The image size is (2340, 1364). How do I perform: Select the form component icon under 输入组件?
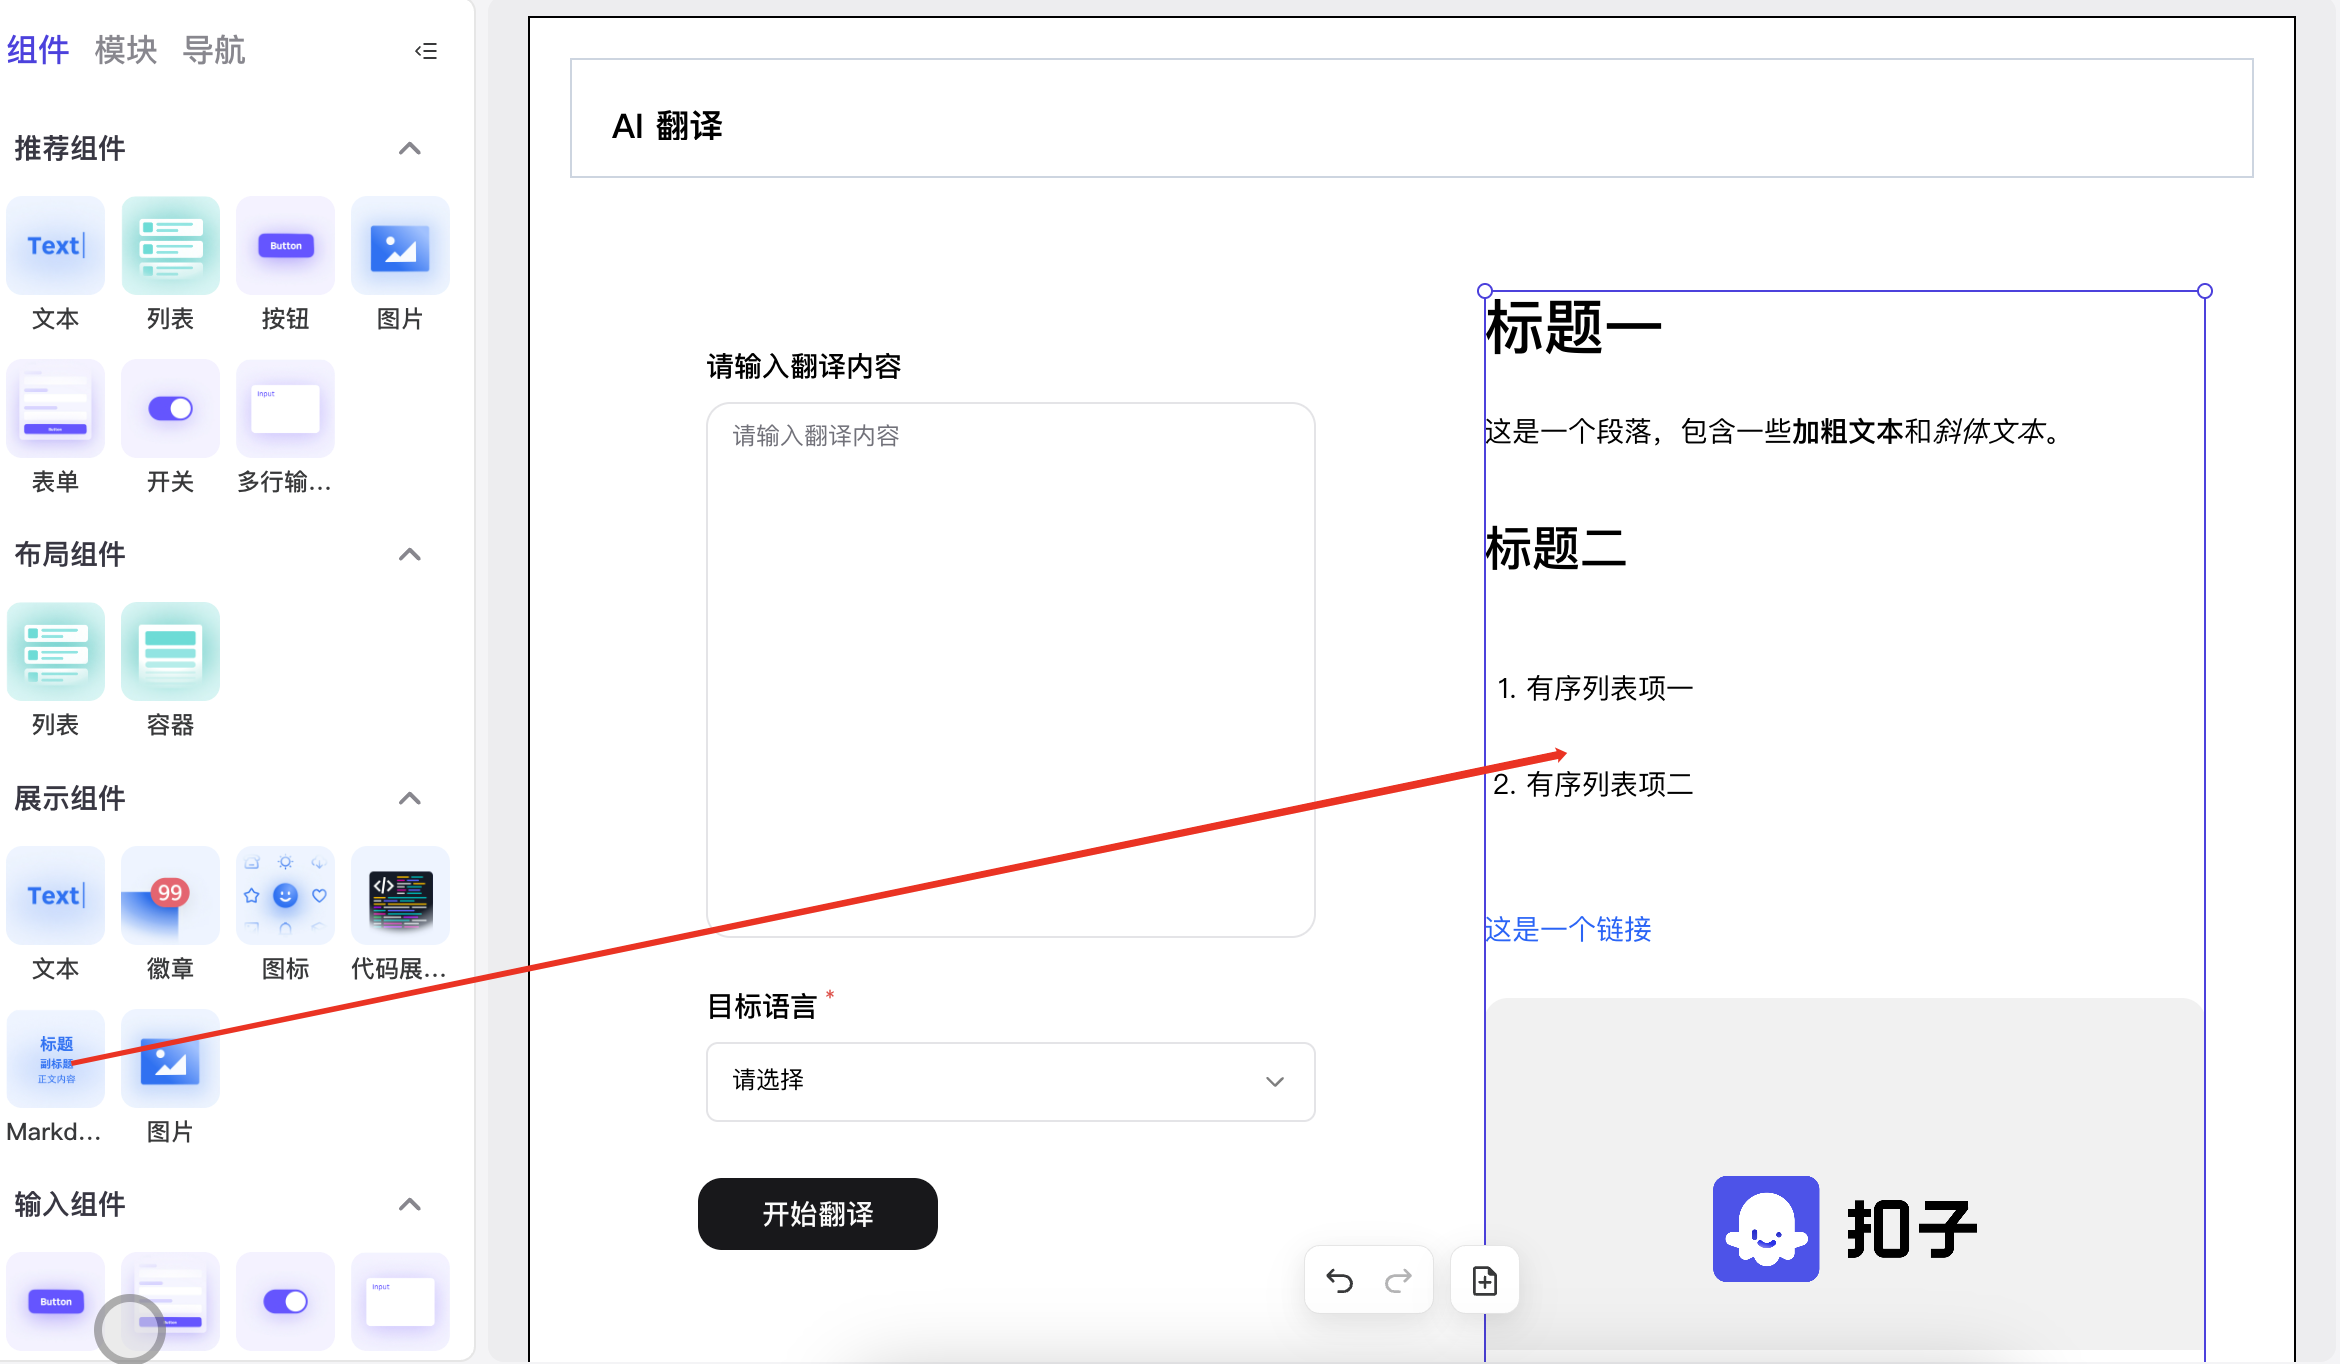(x=170, y=1301)
